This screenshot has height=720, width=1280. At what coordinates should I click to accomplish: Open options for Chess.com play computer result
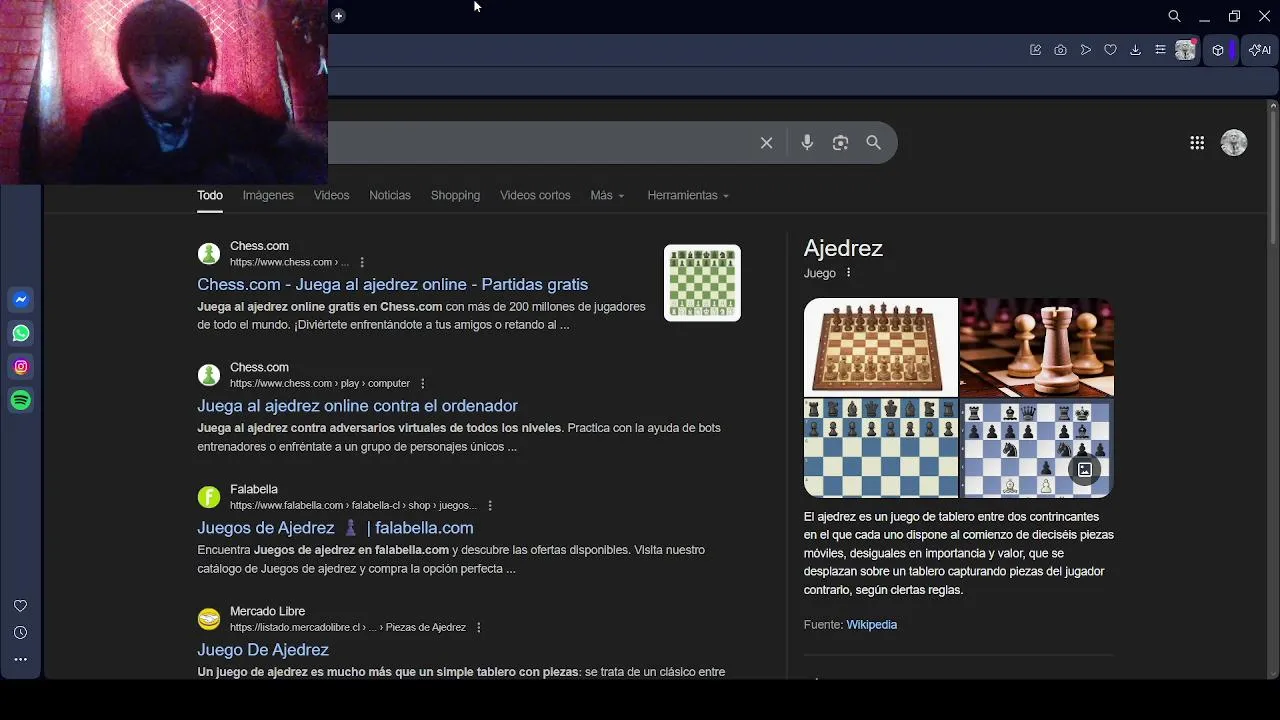click(423, 383)
